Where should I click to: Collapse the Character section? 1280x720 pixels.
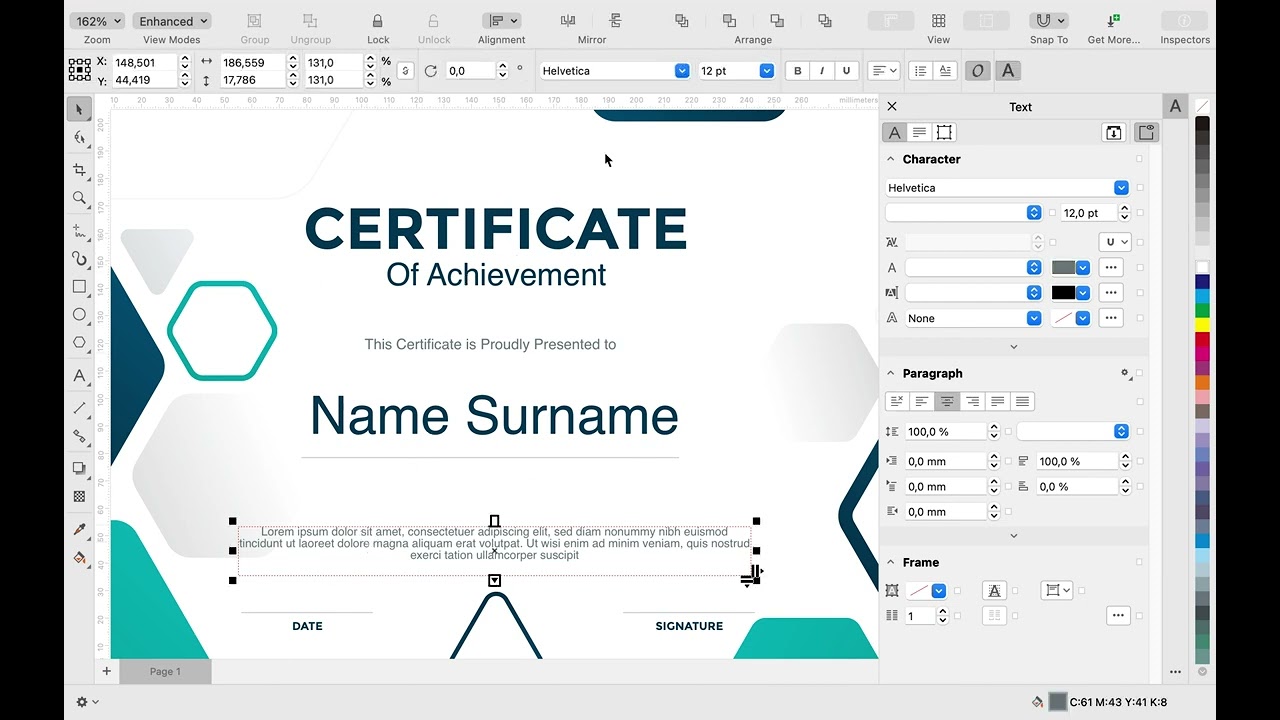pyautogui.click(x=891, y=159)
